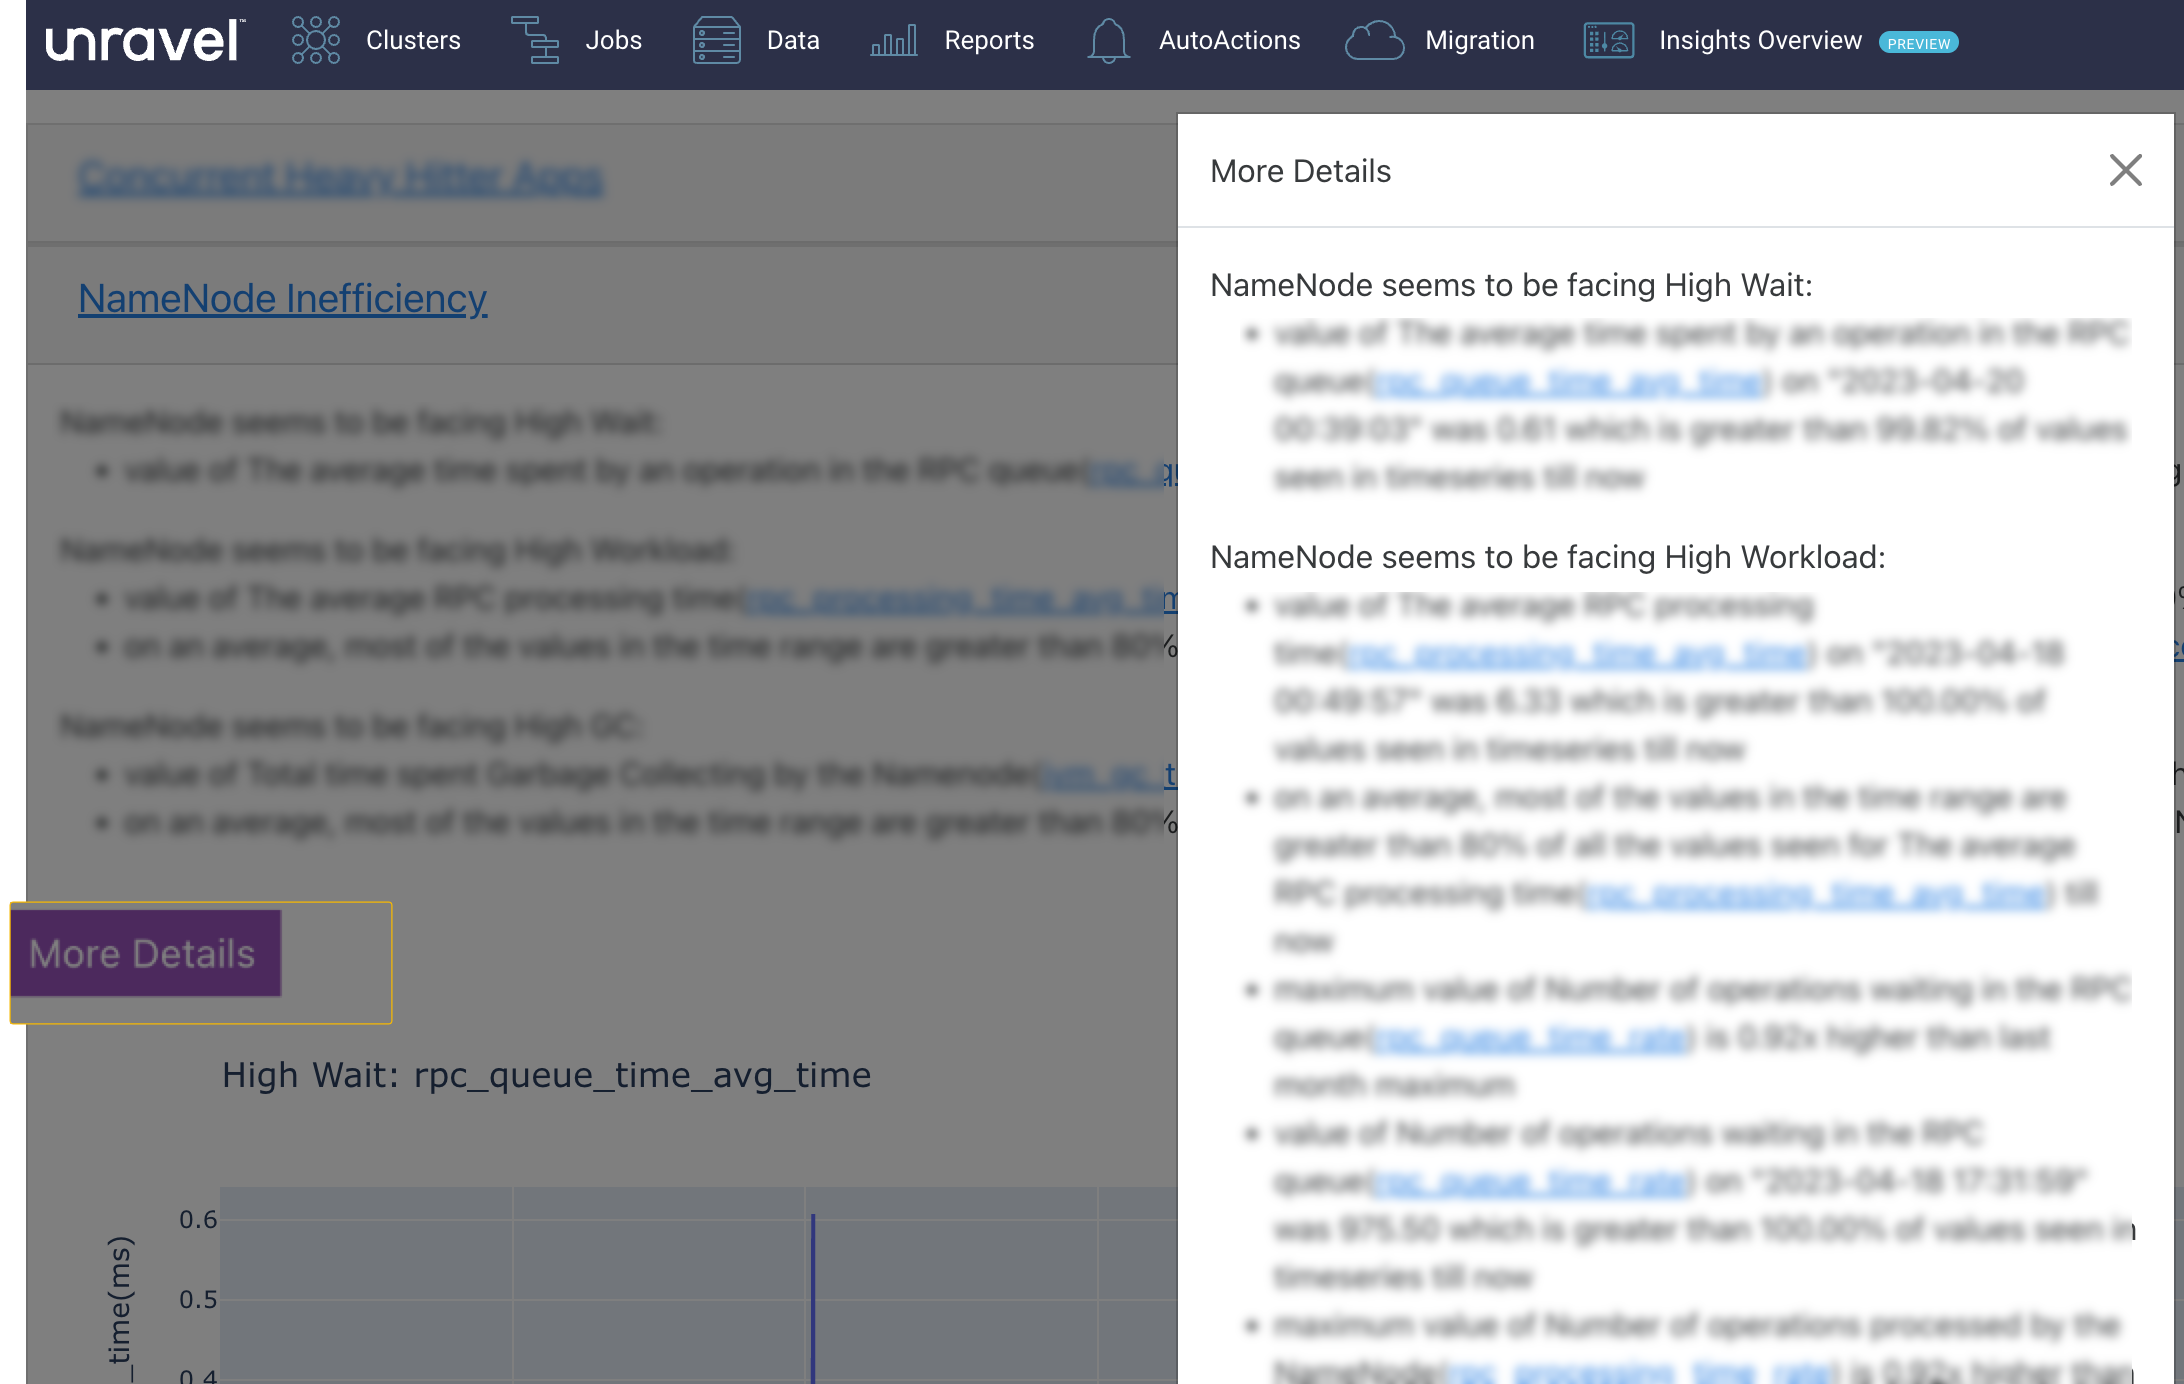
Task: Click the Insights Overview dashboard icon
Action: 1608,41
